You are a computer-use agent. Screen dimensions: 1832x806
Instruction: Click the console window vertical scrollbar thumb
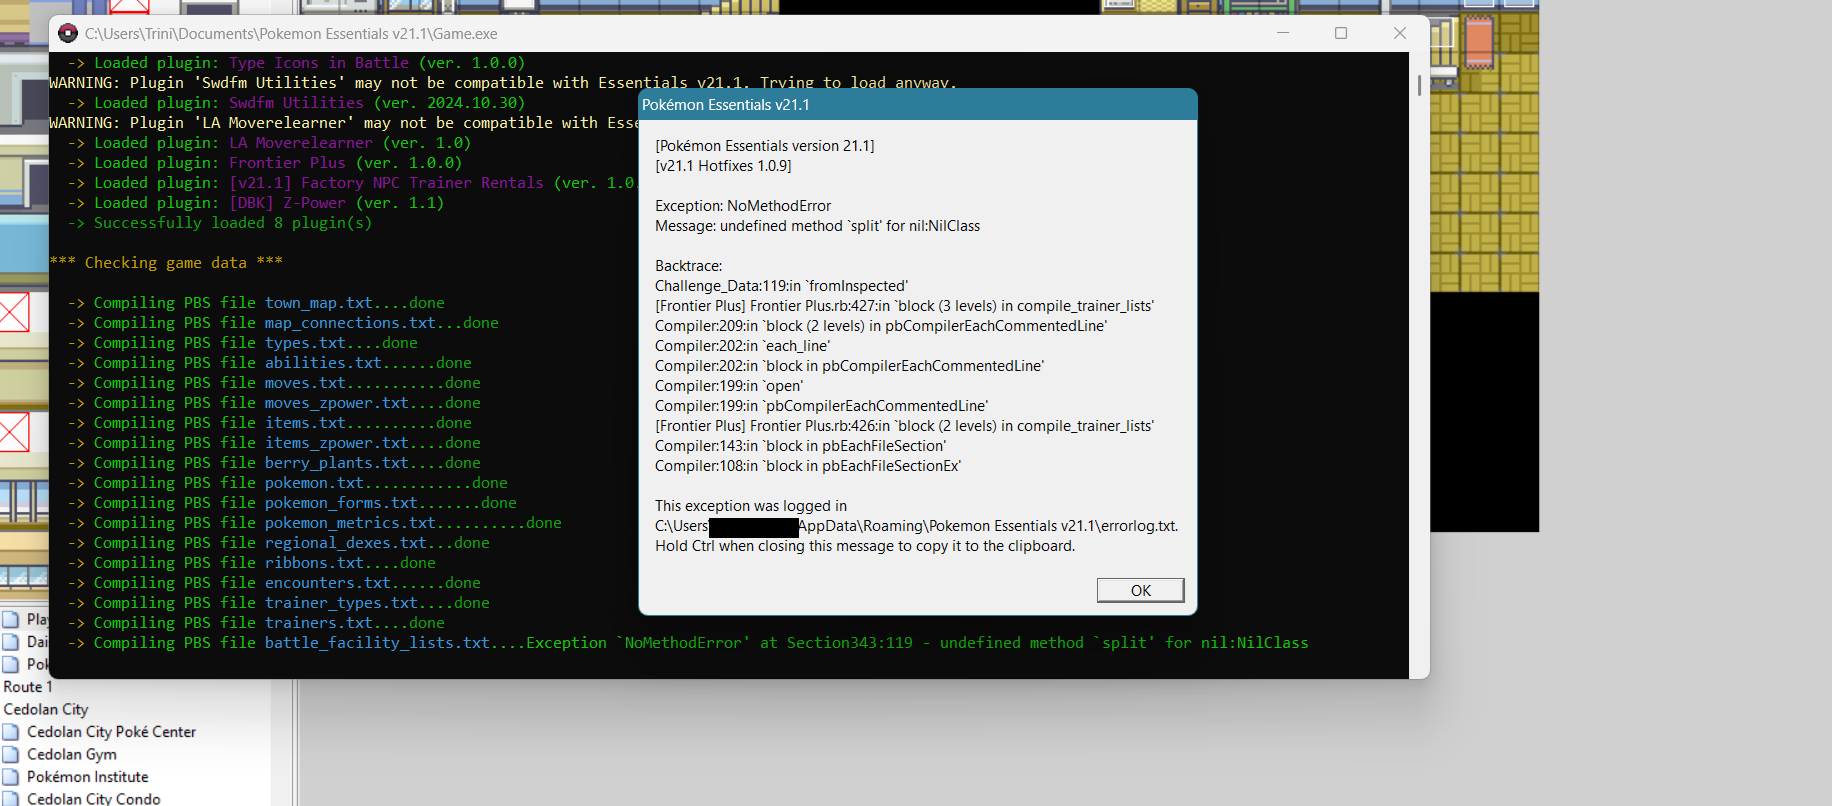1419,85
